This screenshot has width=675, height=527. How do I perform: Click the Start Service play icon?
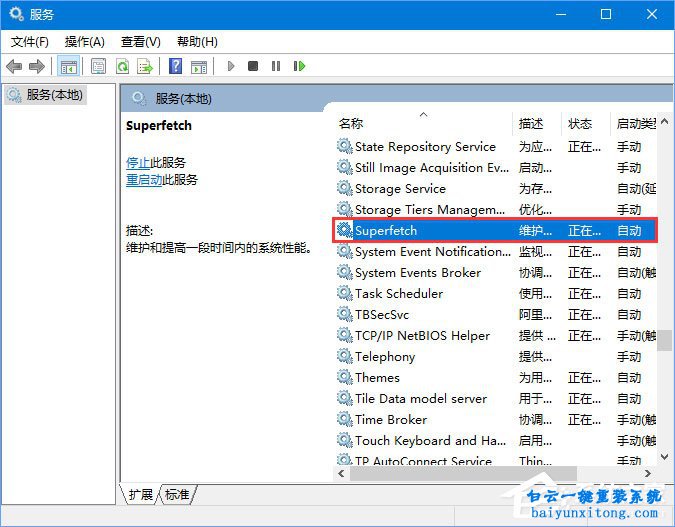(x=231, y=66)
